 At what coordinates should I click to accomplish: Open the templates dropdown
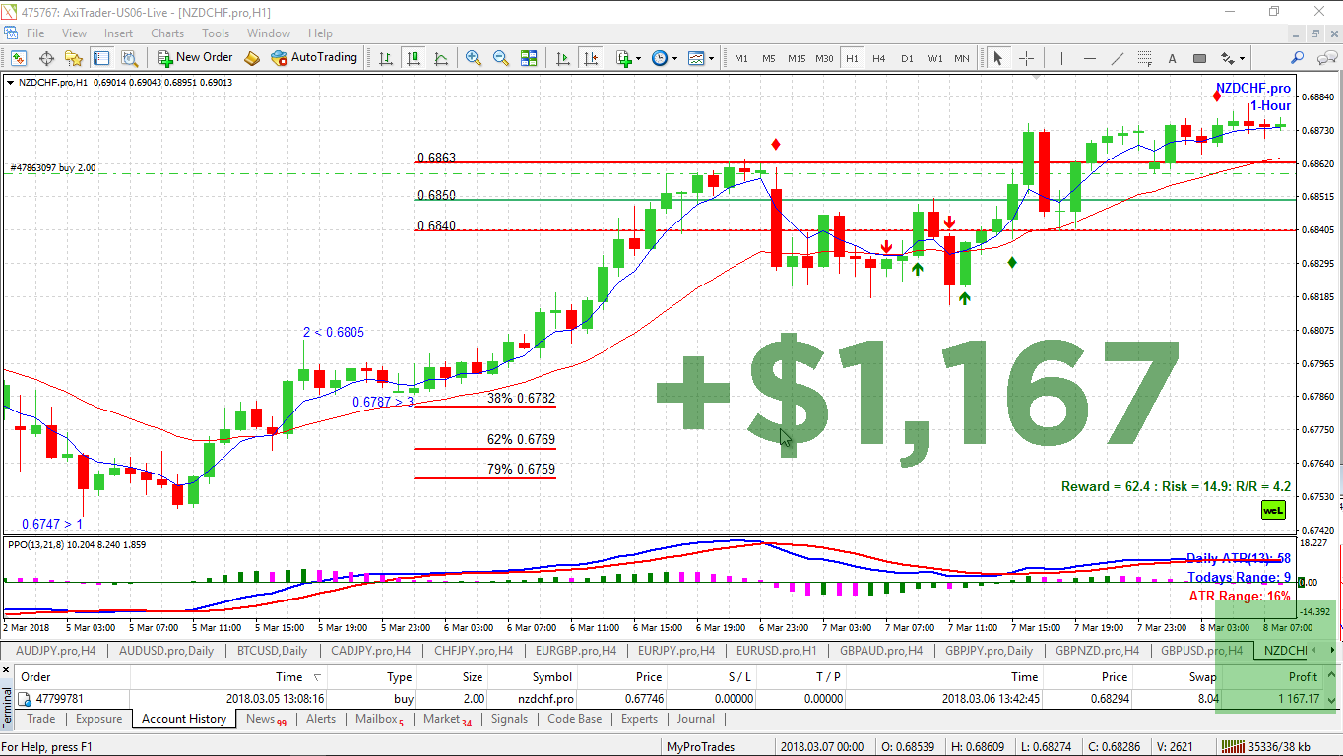pos(701,58)
